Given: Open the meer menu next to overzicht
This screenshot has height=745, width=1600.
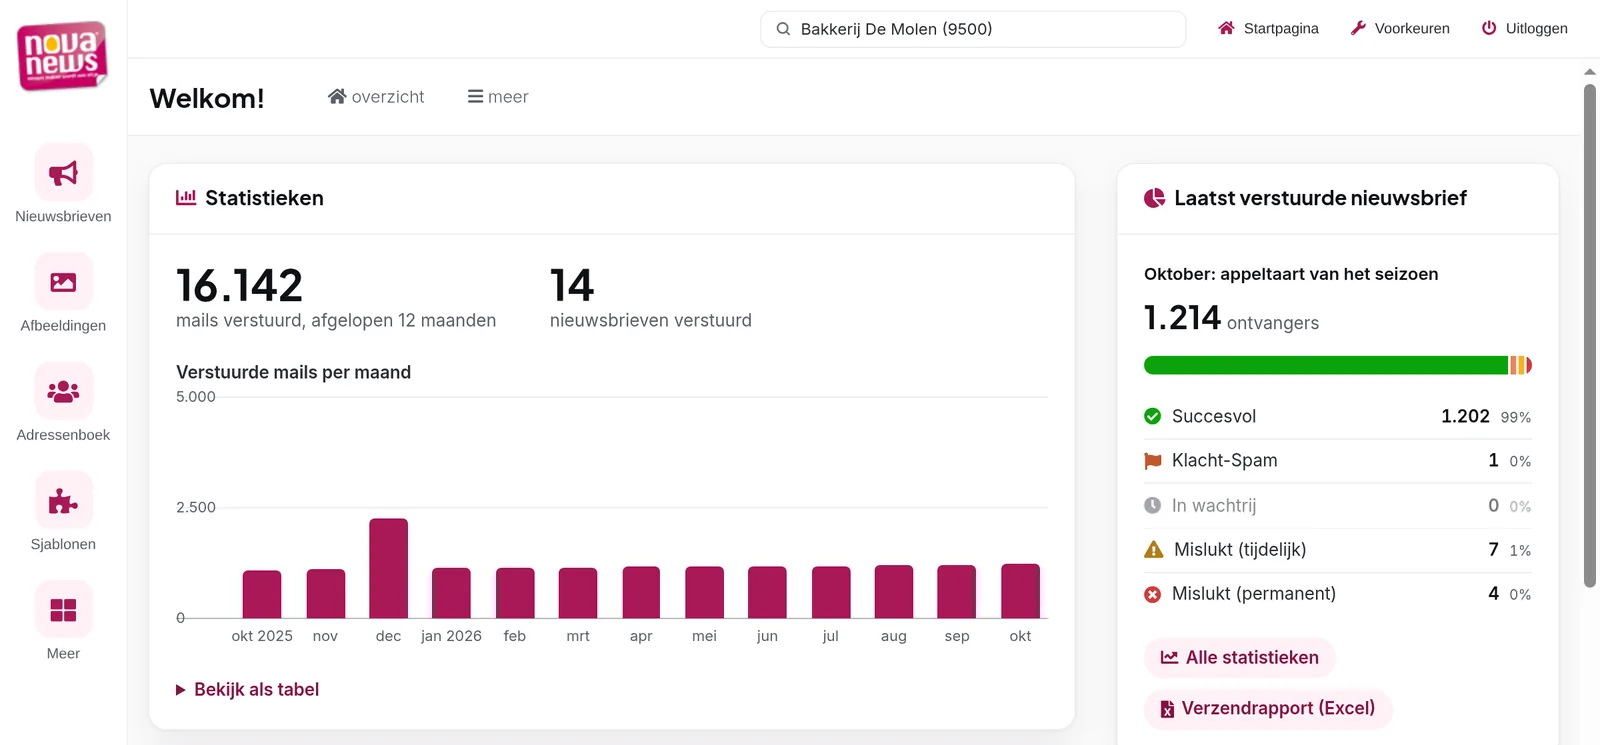Looking at the screenshot, I should [x=498, y=97].
